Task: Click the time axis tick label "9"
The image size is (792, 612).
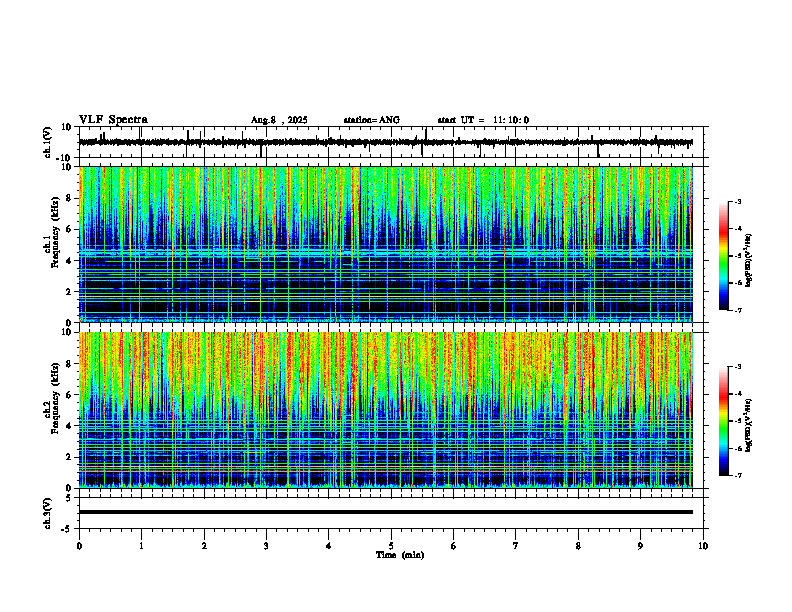Action: [x=640, y=546]
